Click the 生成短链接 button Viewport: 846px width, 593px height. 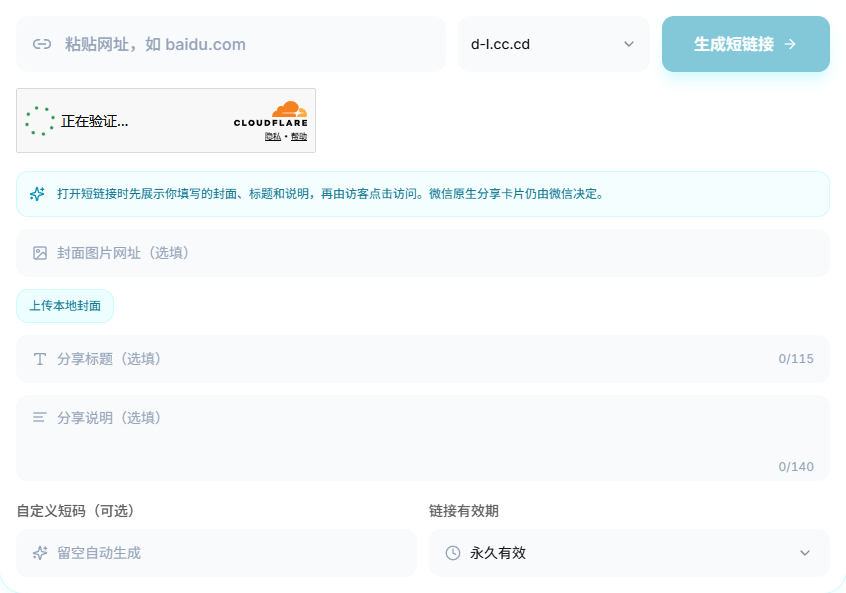point(746,44)
